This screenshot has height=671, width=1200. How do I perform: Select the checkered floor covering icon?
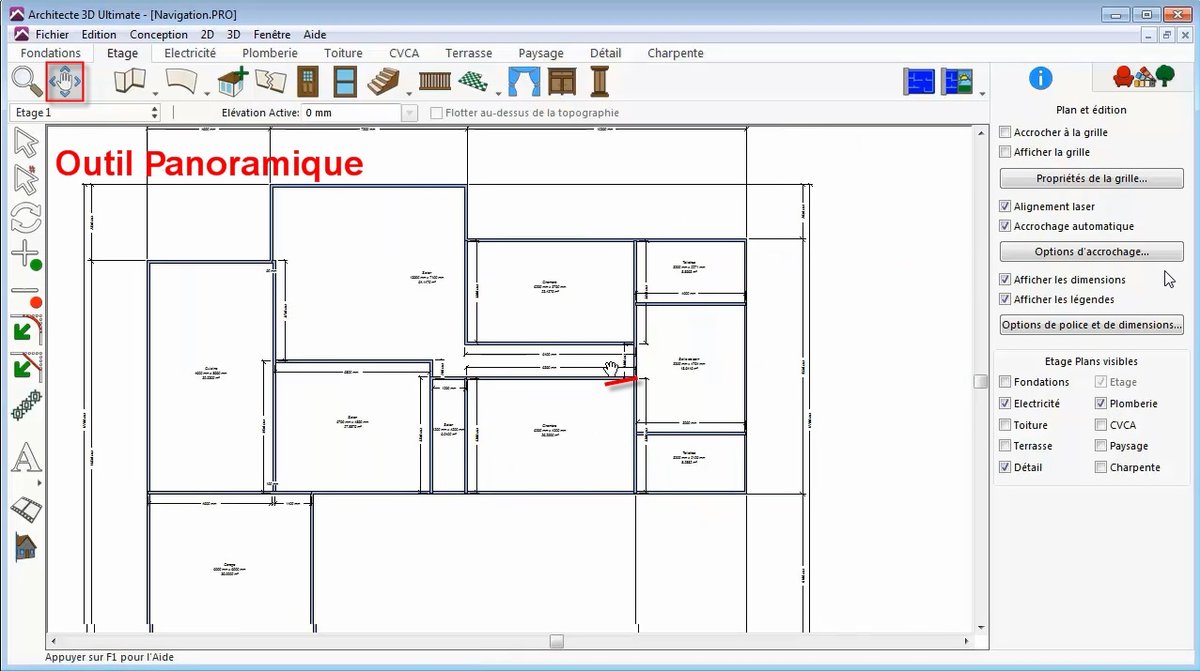point(473,81)
